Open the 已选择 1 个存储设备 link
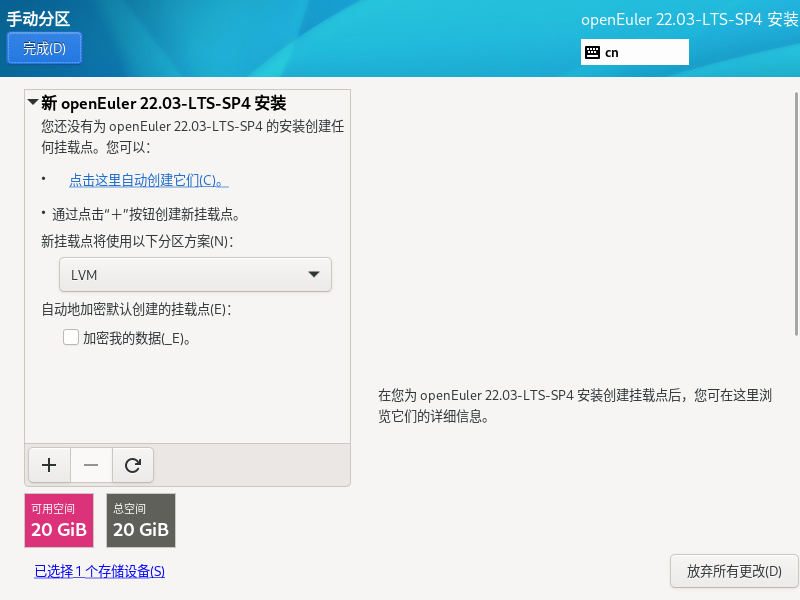Screen dimensions: 800x600 pos(99,571)
